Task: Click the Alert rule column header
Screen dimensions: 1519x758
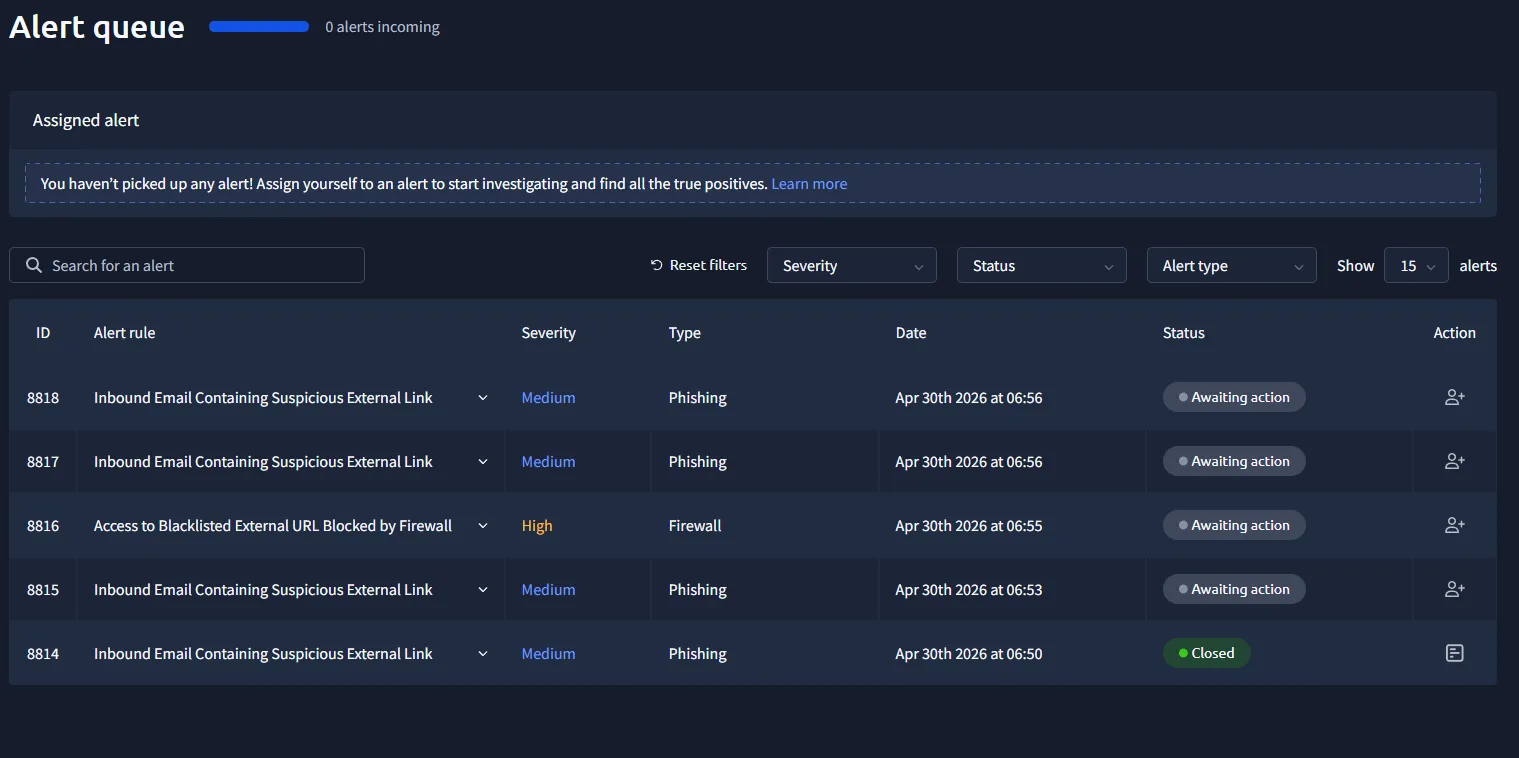Action: click(x=124, y=333)
